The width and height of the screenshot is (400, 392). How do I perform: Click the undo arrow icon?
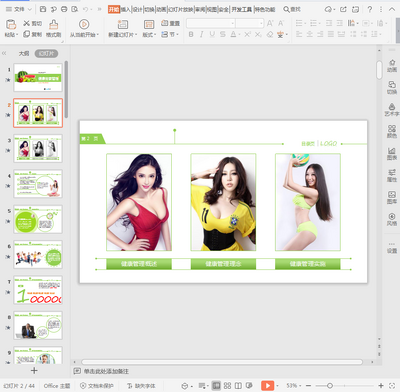coord(86,9)
